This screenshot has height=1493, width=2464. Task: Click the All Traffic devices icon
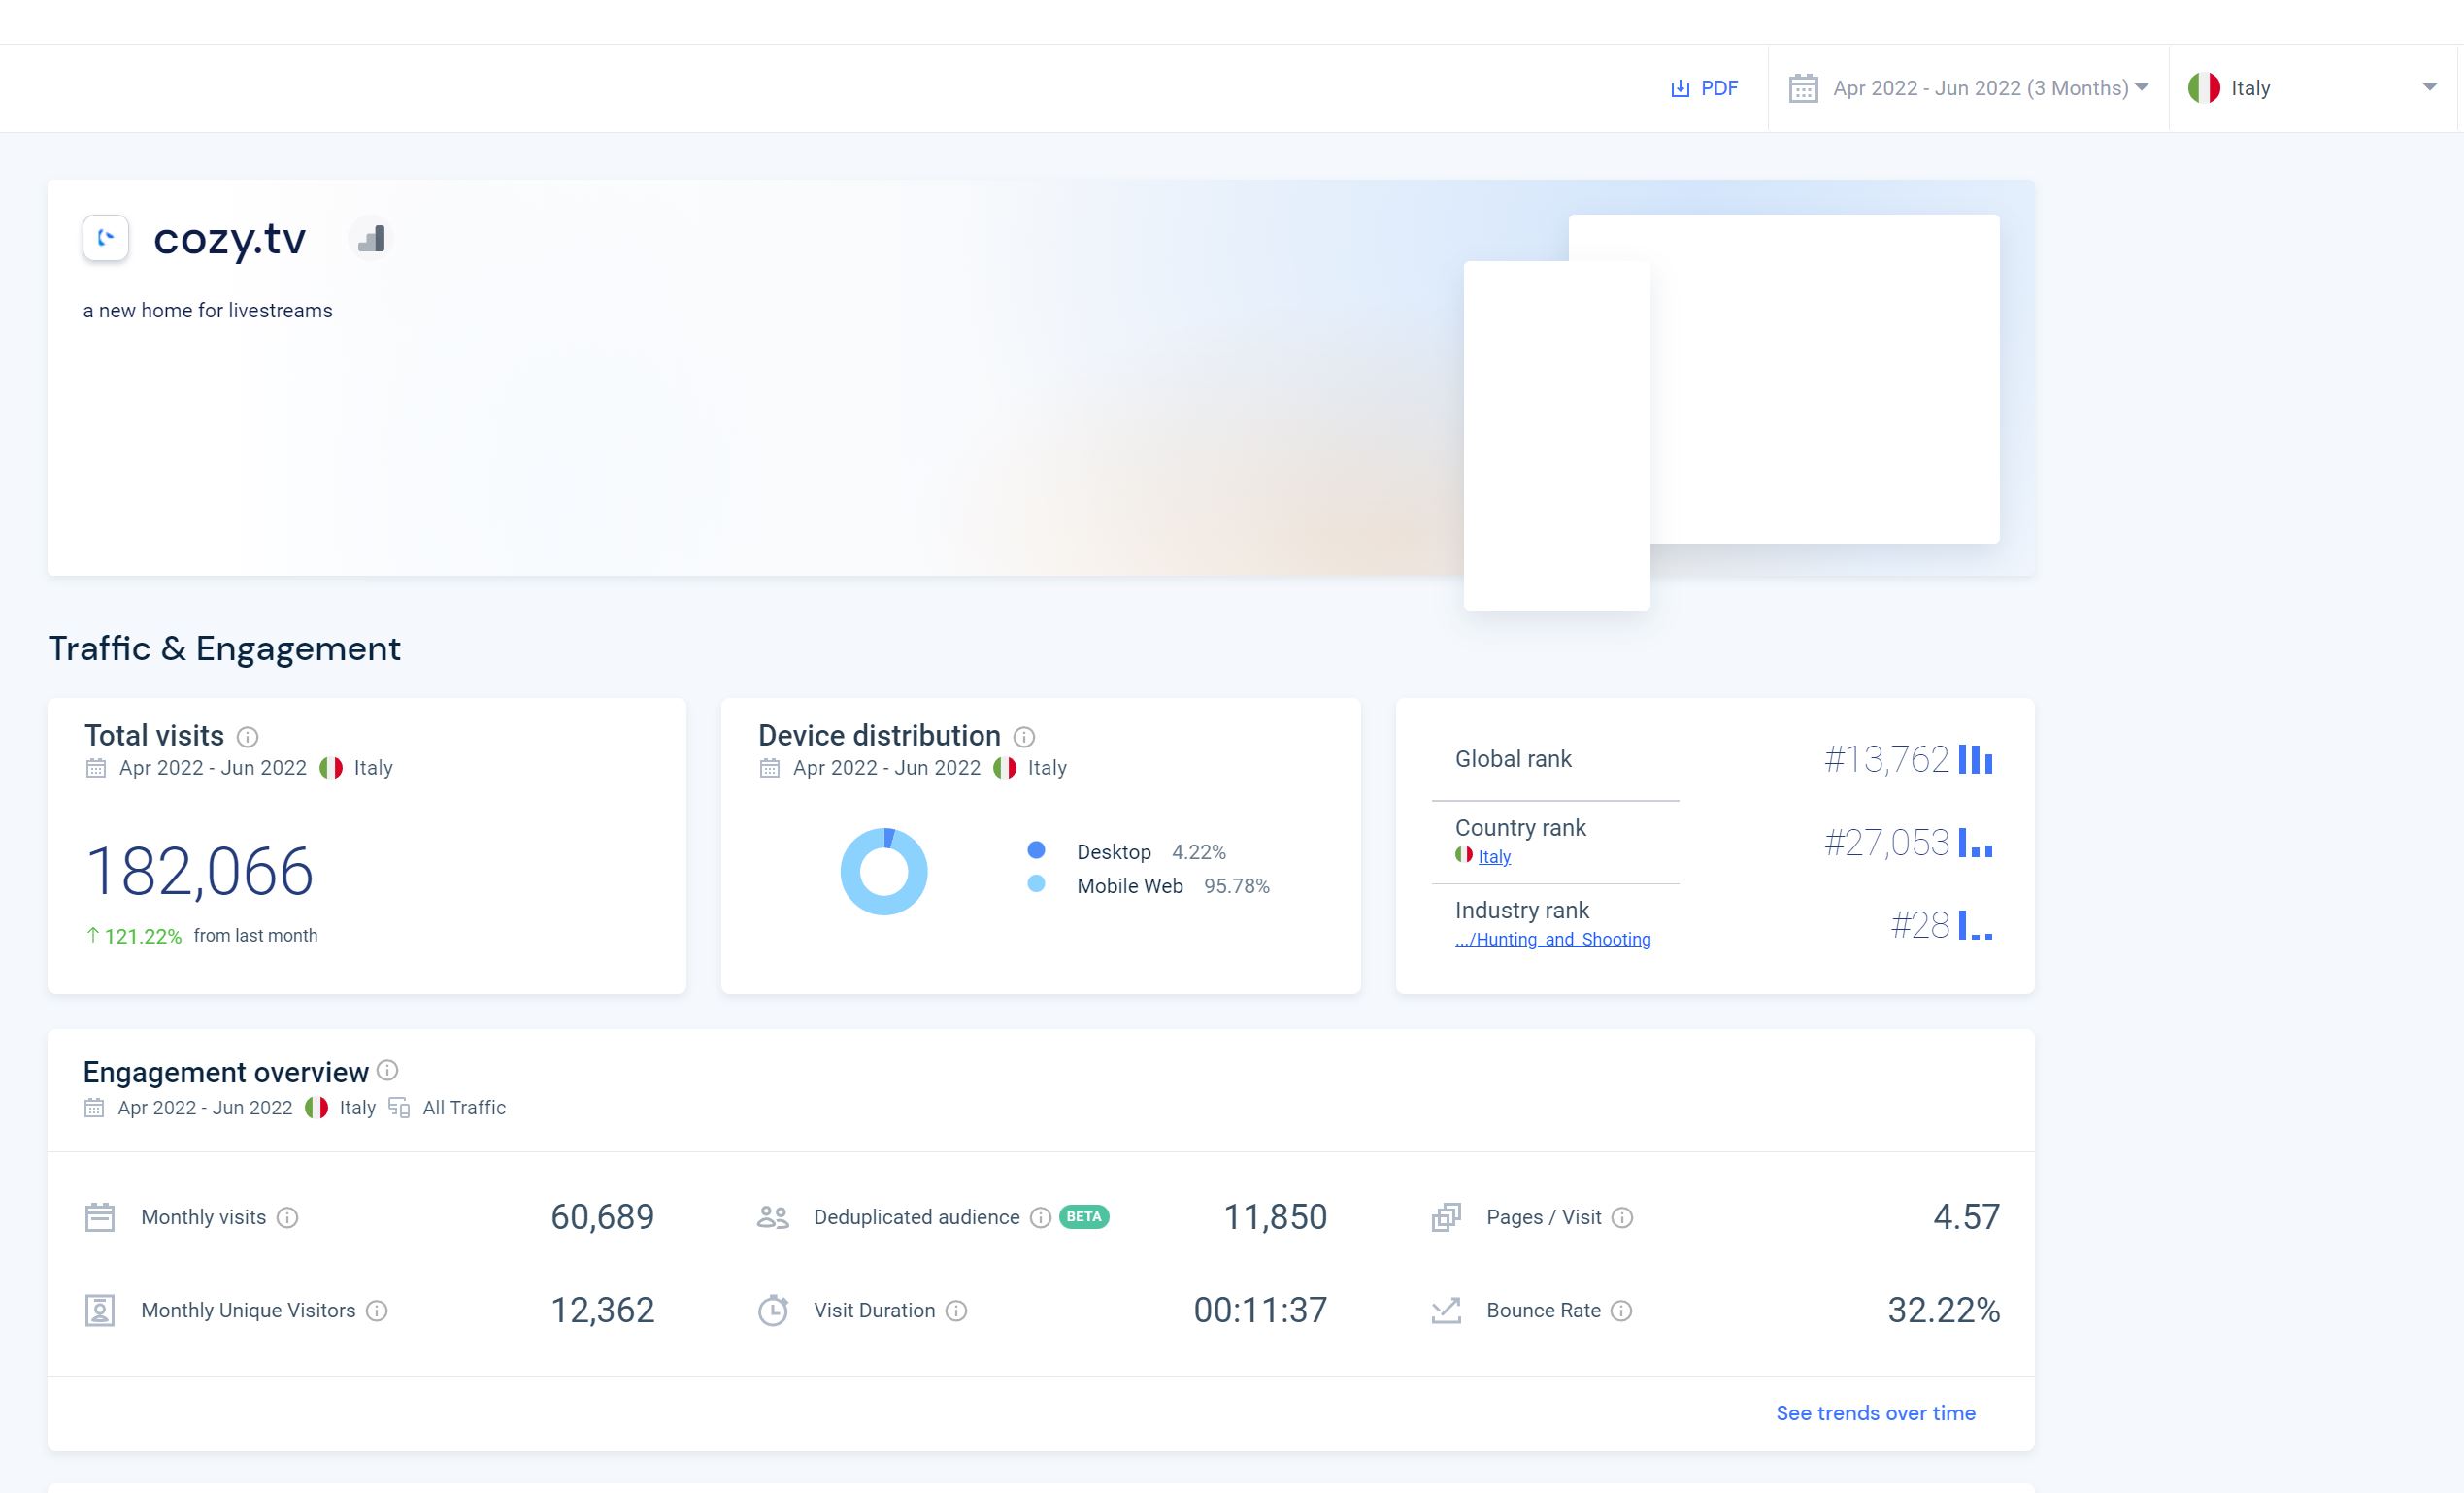pos(399,1108)
